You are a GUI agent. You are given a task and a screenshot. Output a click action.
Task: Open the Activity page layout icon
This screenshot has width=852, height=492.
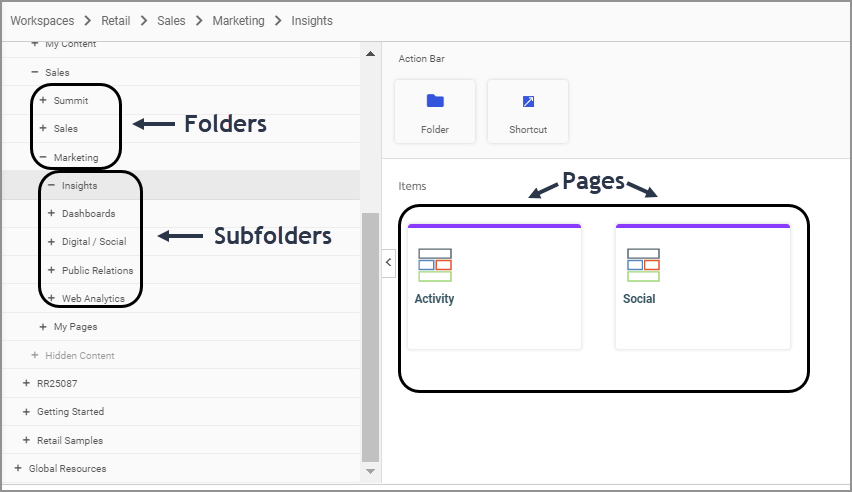point(435,265)
